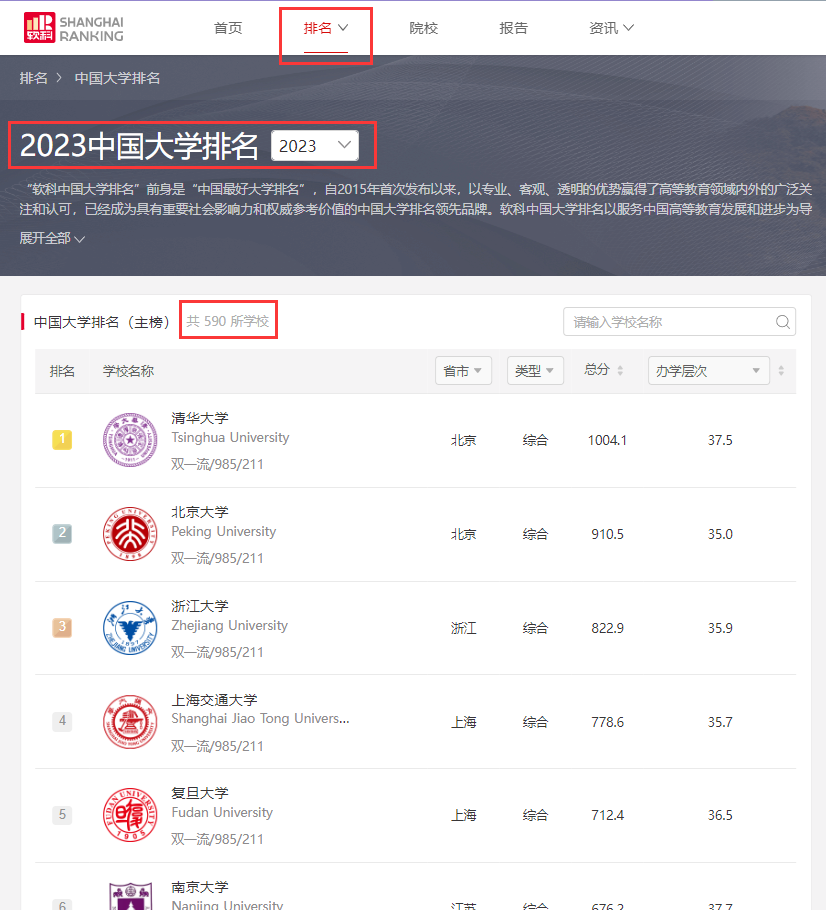826x910 pixels.
Task: Click the 2023中国大学排名 page title
Action: coord(139,146)
